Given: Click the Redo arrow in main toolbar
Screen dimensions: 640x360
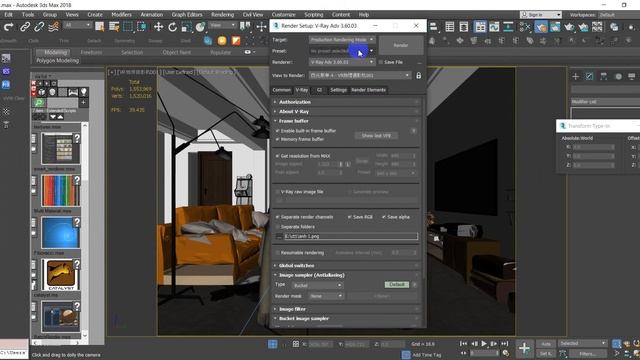Looking at the screenshot, I should click(9, 27).
